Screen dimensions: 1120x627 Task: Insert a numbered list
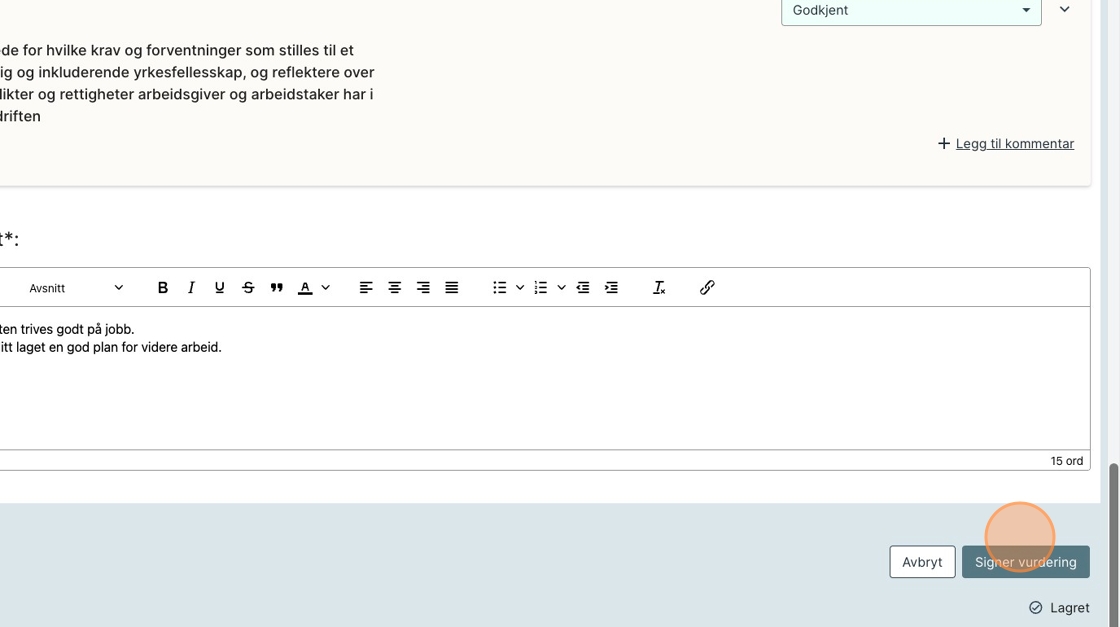coord(541,288)
